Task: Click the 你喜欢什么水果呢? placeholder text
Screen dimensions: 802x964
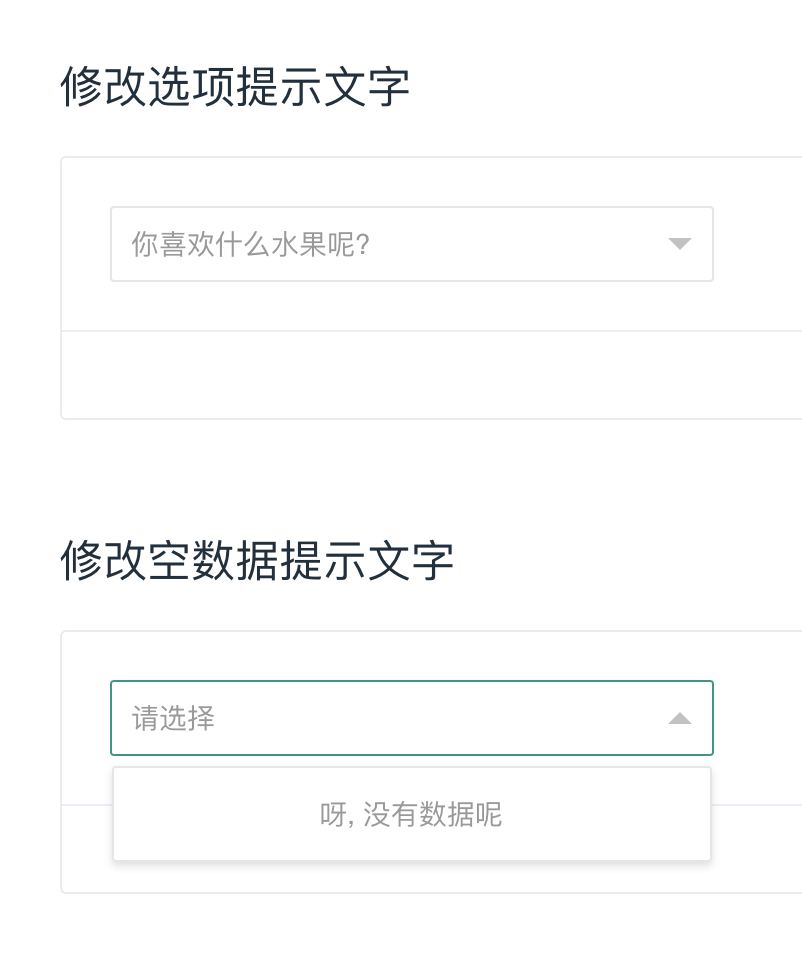Action: tap(251, 244)
